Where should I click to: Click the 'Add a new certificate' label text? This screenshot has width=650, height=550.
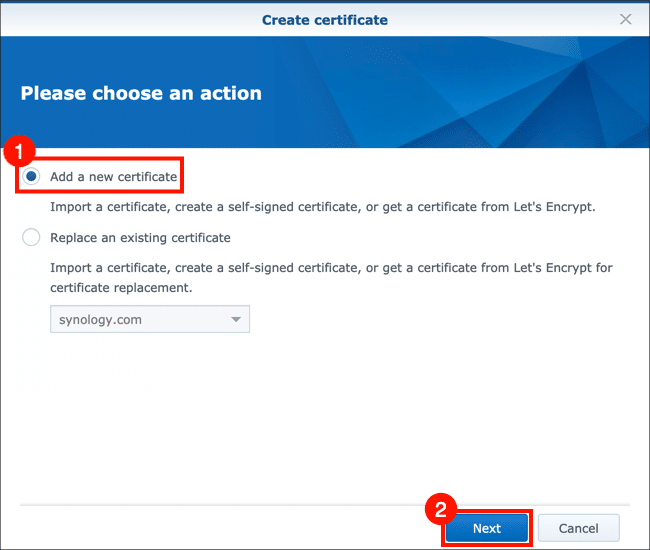(113, 177)
